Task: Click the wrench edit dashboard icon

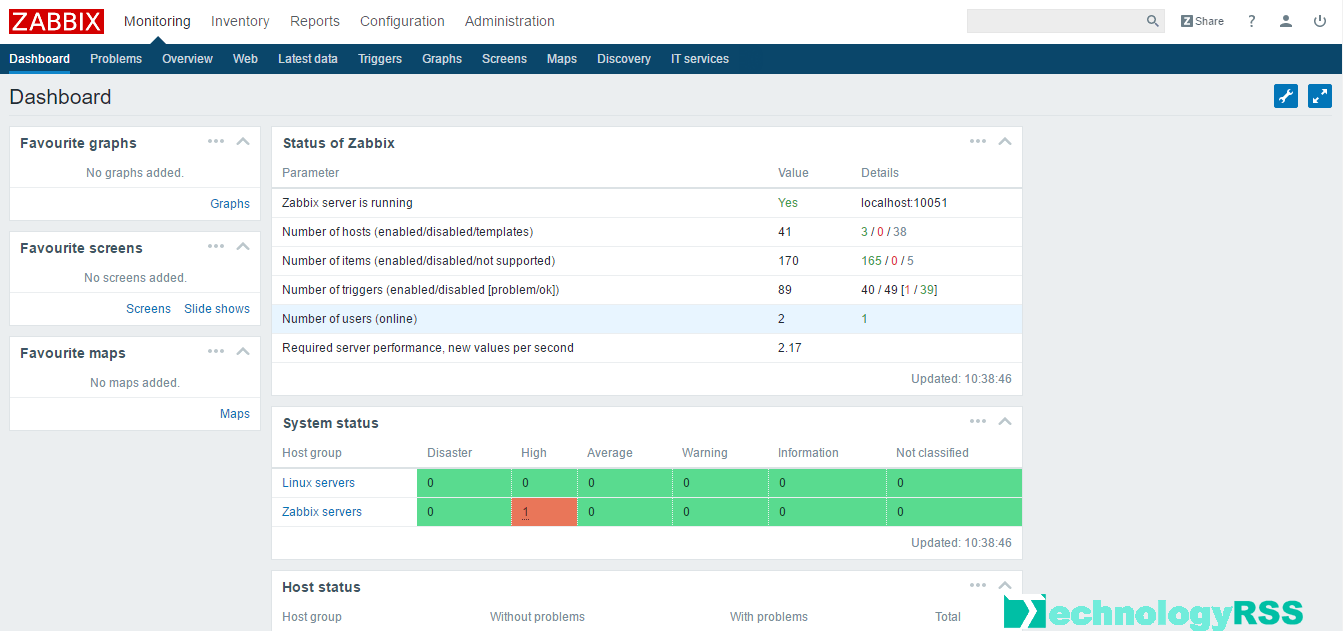Action: (x=1286, y=96)
